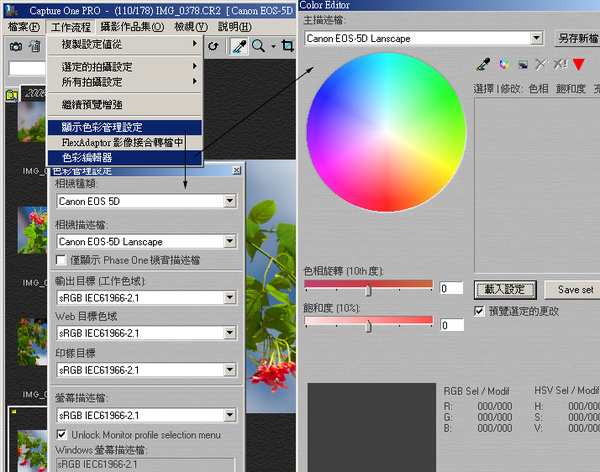Image resolution: width=600 pixels, height=472 pixels.
Task: Choose 繼續預覽增強 menu entry
Action: tap(125, 105)
